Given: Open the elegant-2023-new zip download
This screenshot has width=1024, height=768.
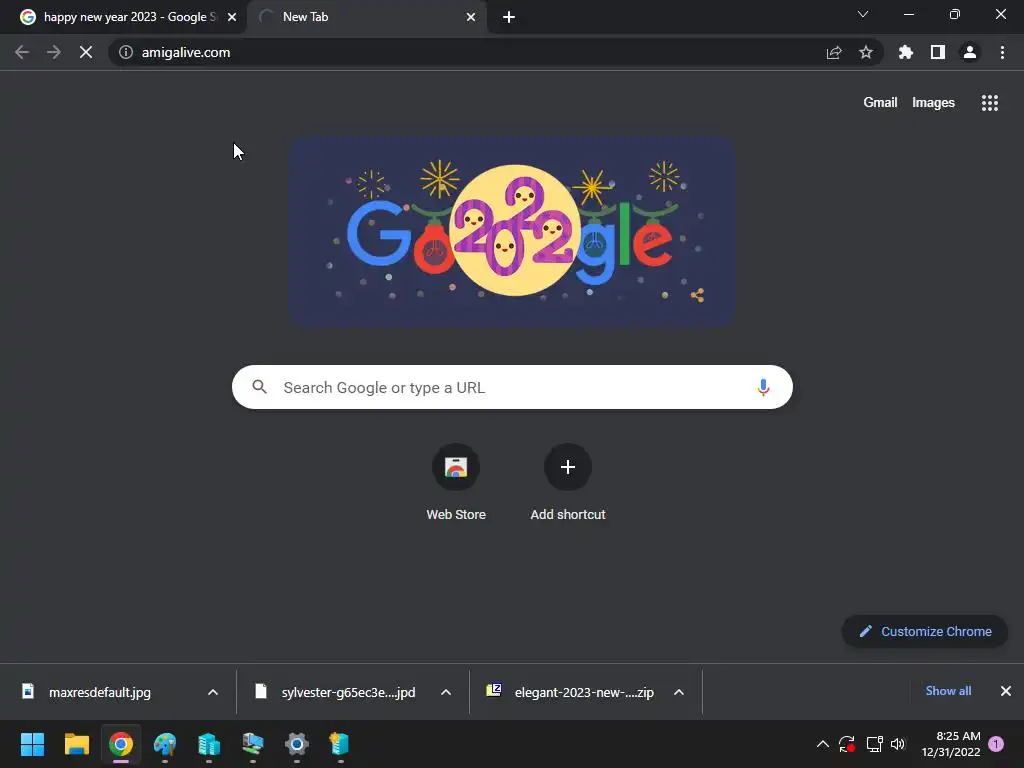Looking at the screenshot, I should point(583,692).
